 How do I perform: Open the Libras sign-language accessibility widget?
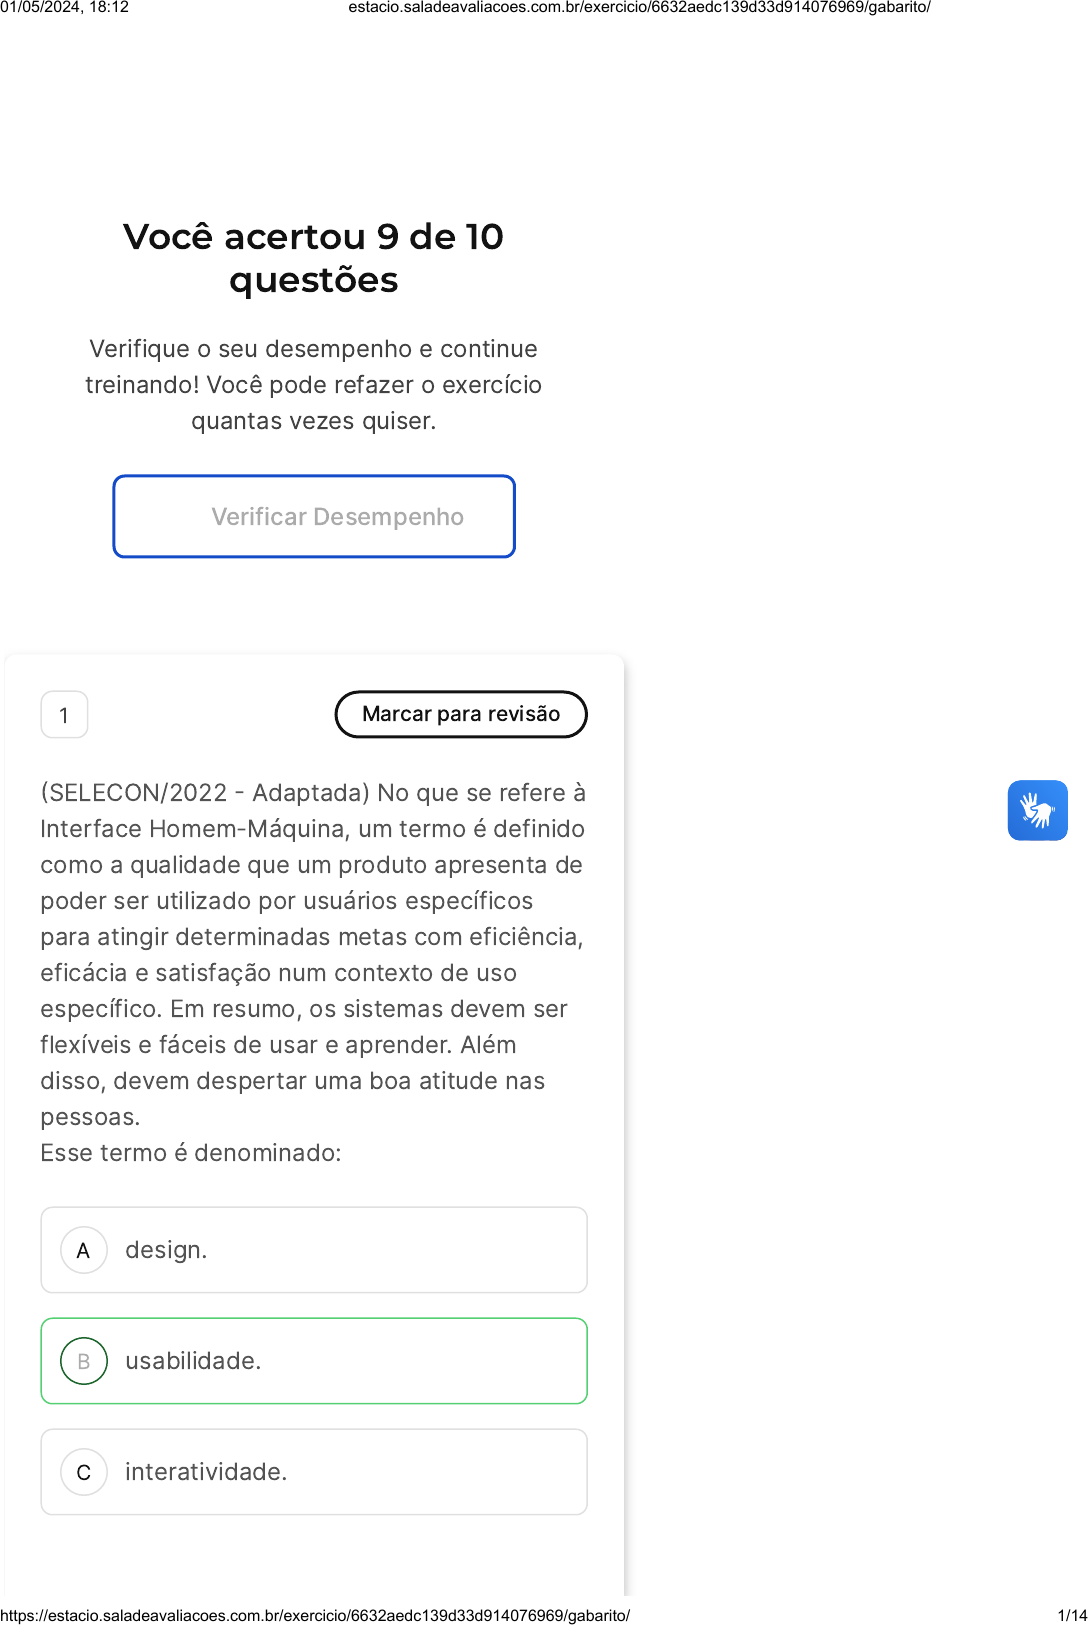pos(1037,810)
